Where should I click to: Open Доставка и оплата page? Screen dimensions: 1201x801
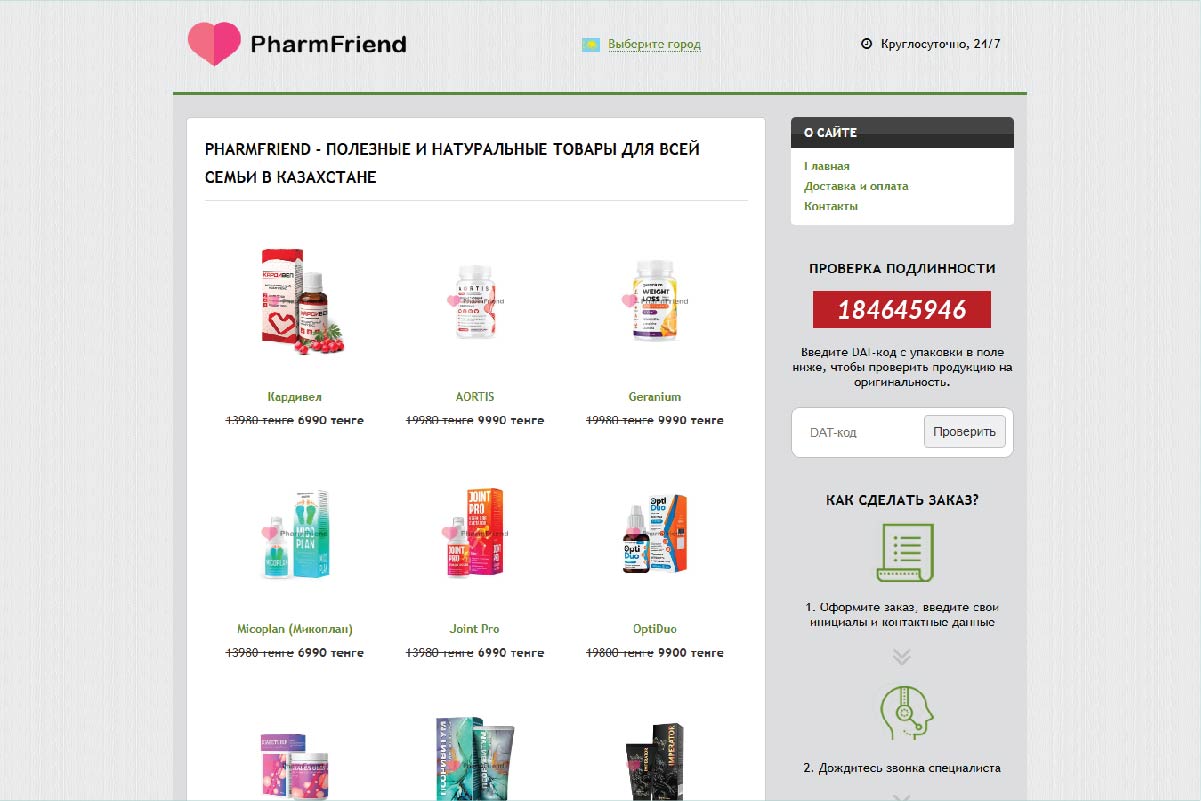point(856,187)
